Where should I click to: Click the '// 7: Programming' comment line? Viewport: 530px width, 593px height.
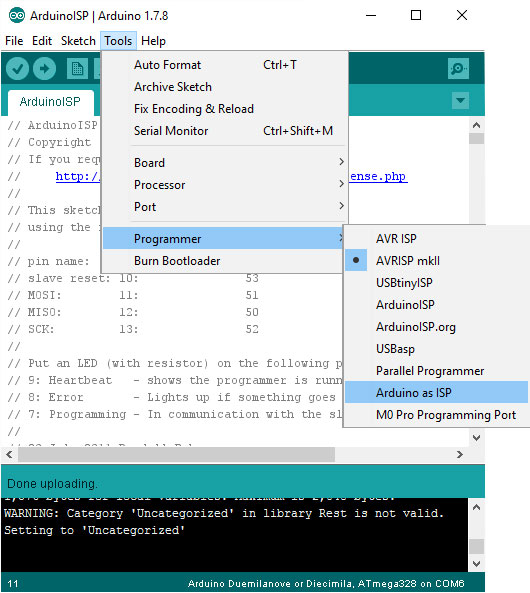(x=175, y=414)
